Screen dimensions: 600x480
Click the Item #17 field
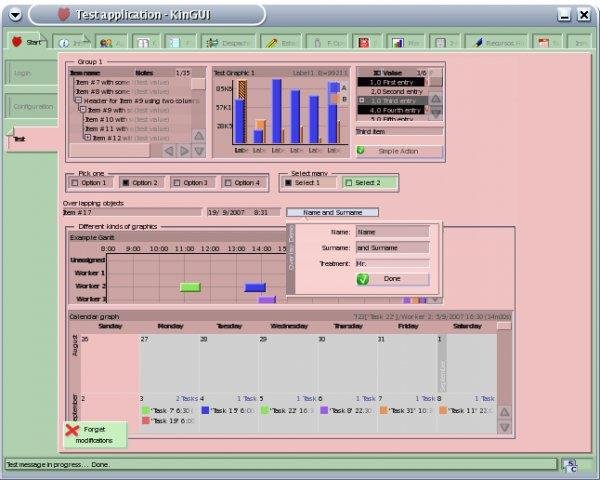[x=132, y=212]
